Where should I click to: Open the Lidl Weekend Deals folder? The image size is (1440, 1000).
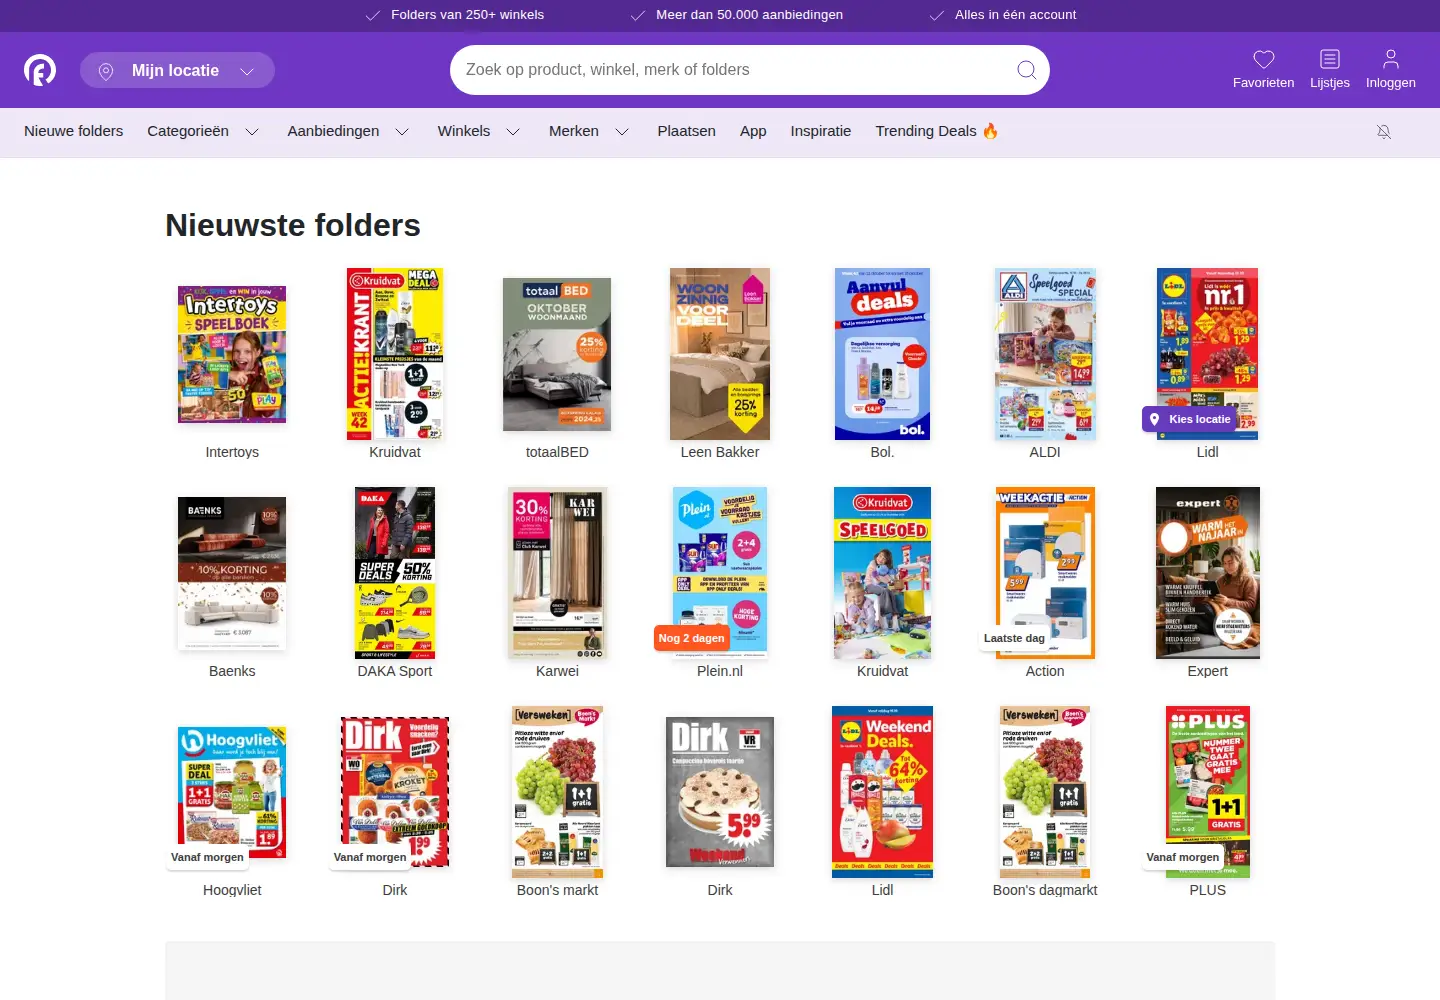882,792
